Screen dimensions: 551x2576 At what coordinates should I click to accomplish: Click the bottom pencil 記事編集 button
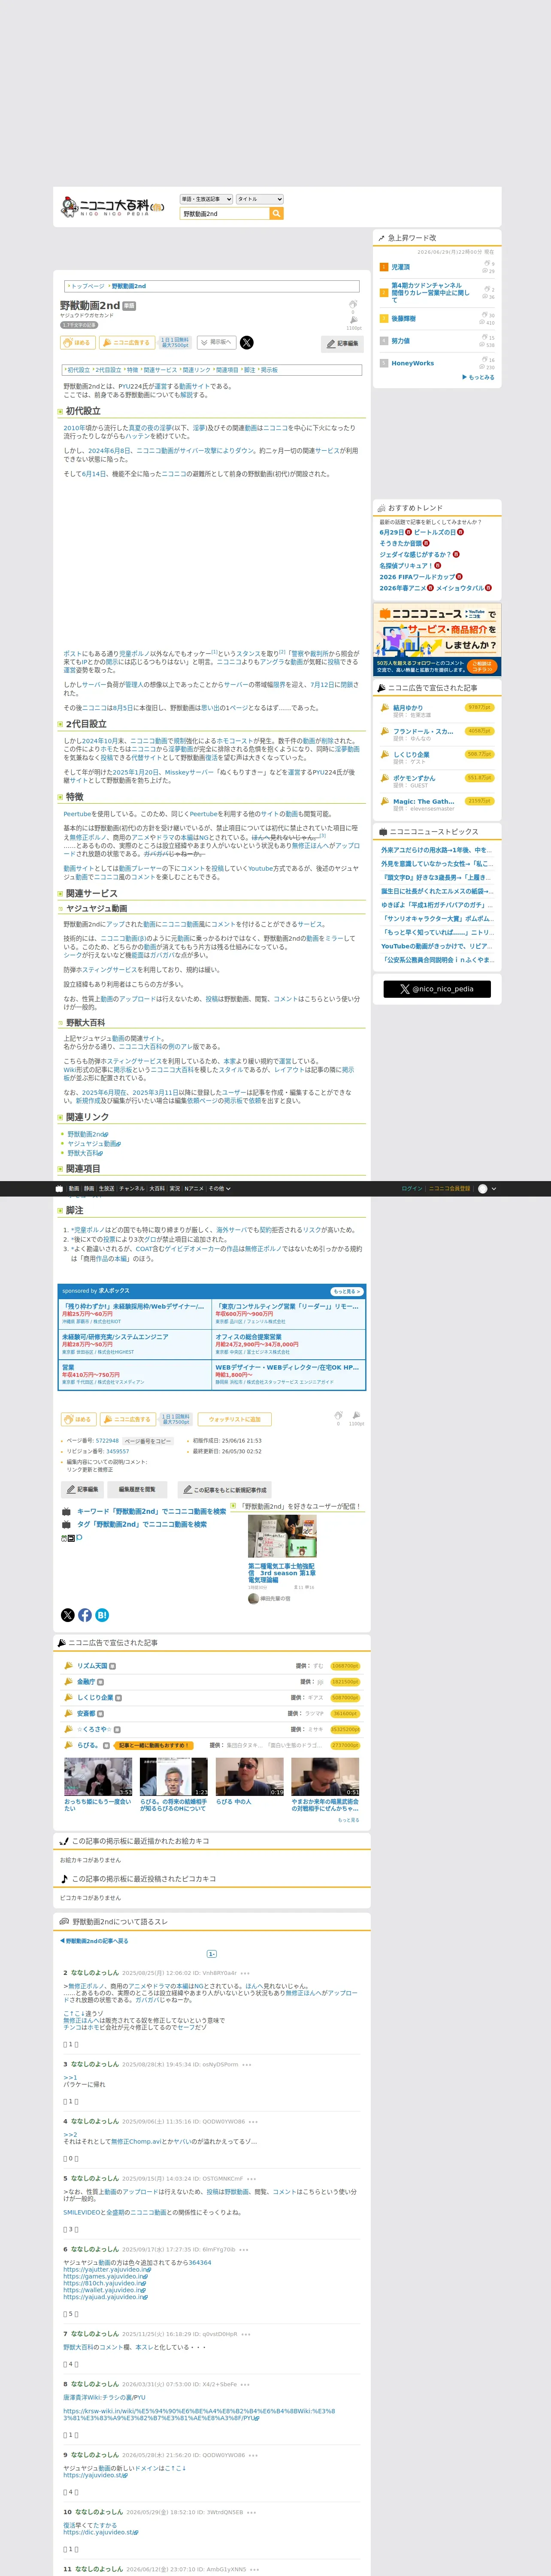[x=83, y=1489]
